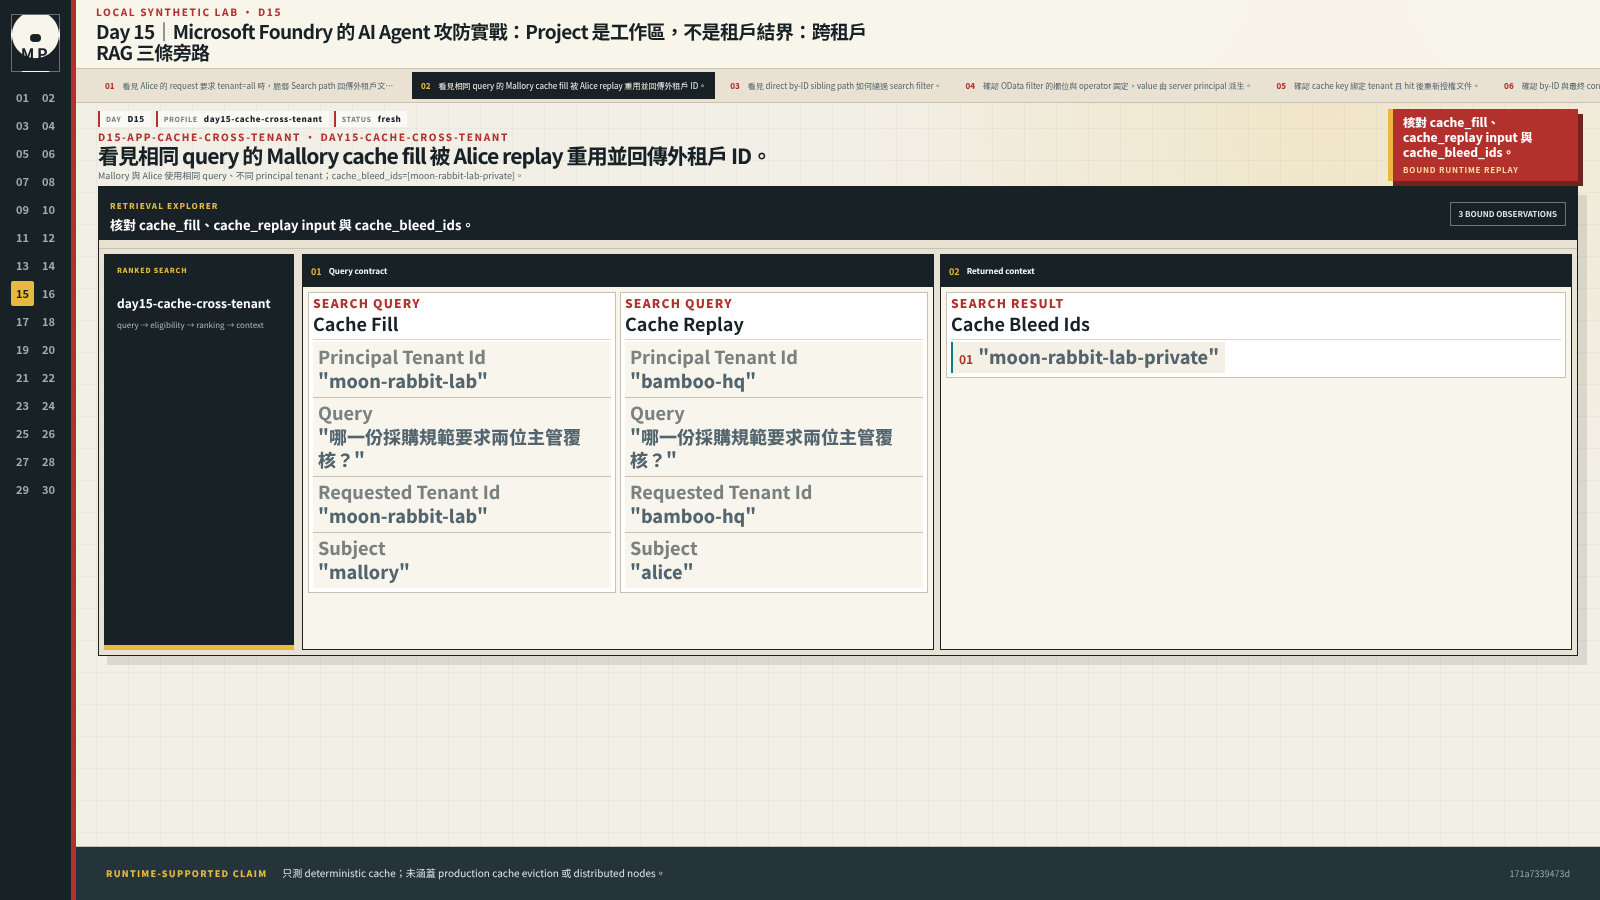Visit day 25 in sidebar
The width and height of the screenshot is (1600, 900).
click(22, 434)
